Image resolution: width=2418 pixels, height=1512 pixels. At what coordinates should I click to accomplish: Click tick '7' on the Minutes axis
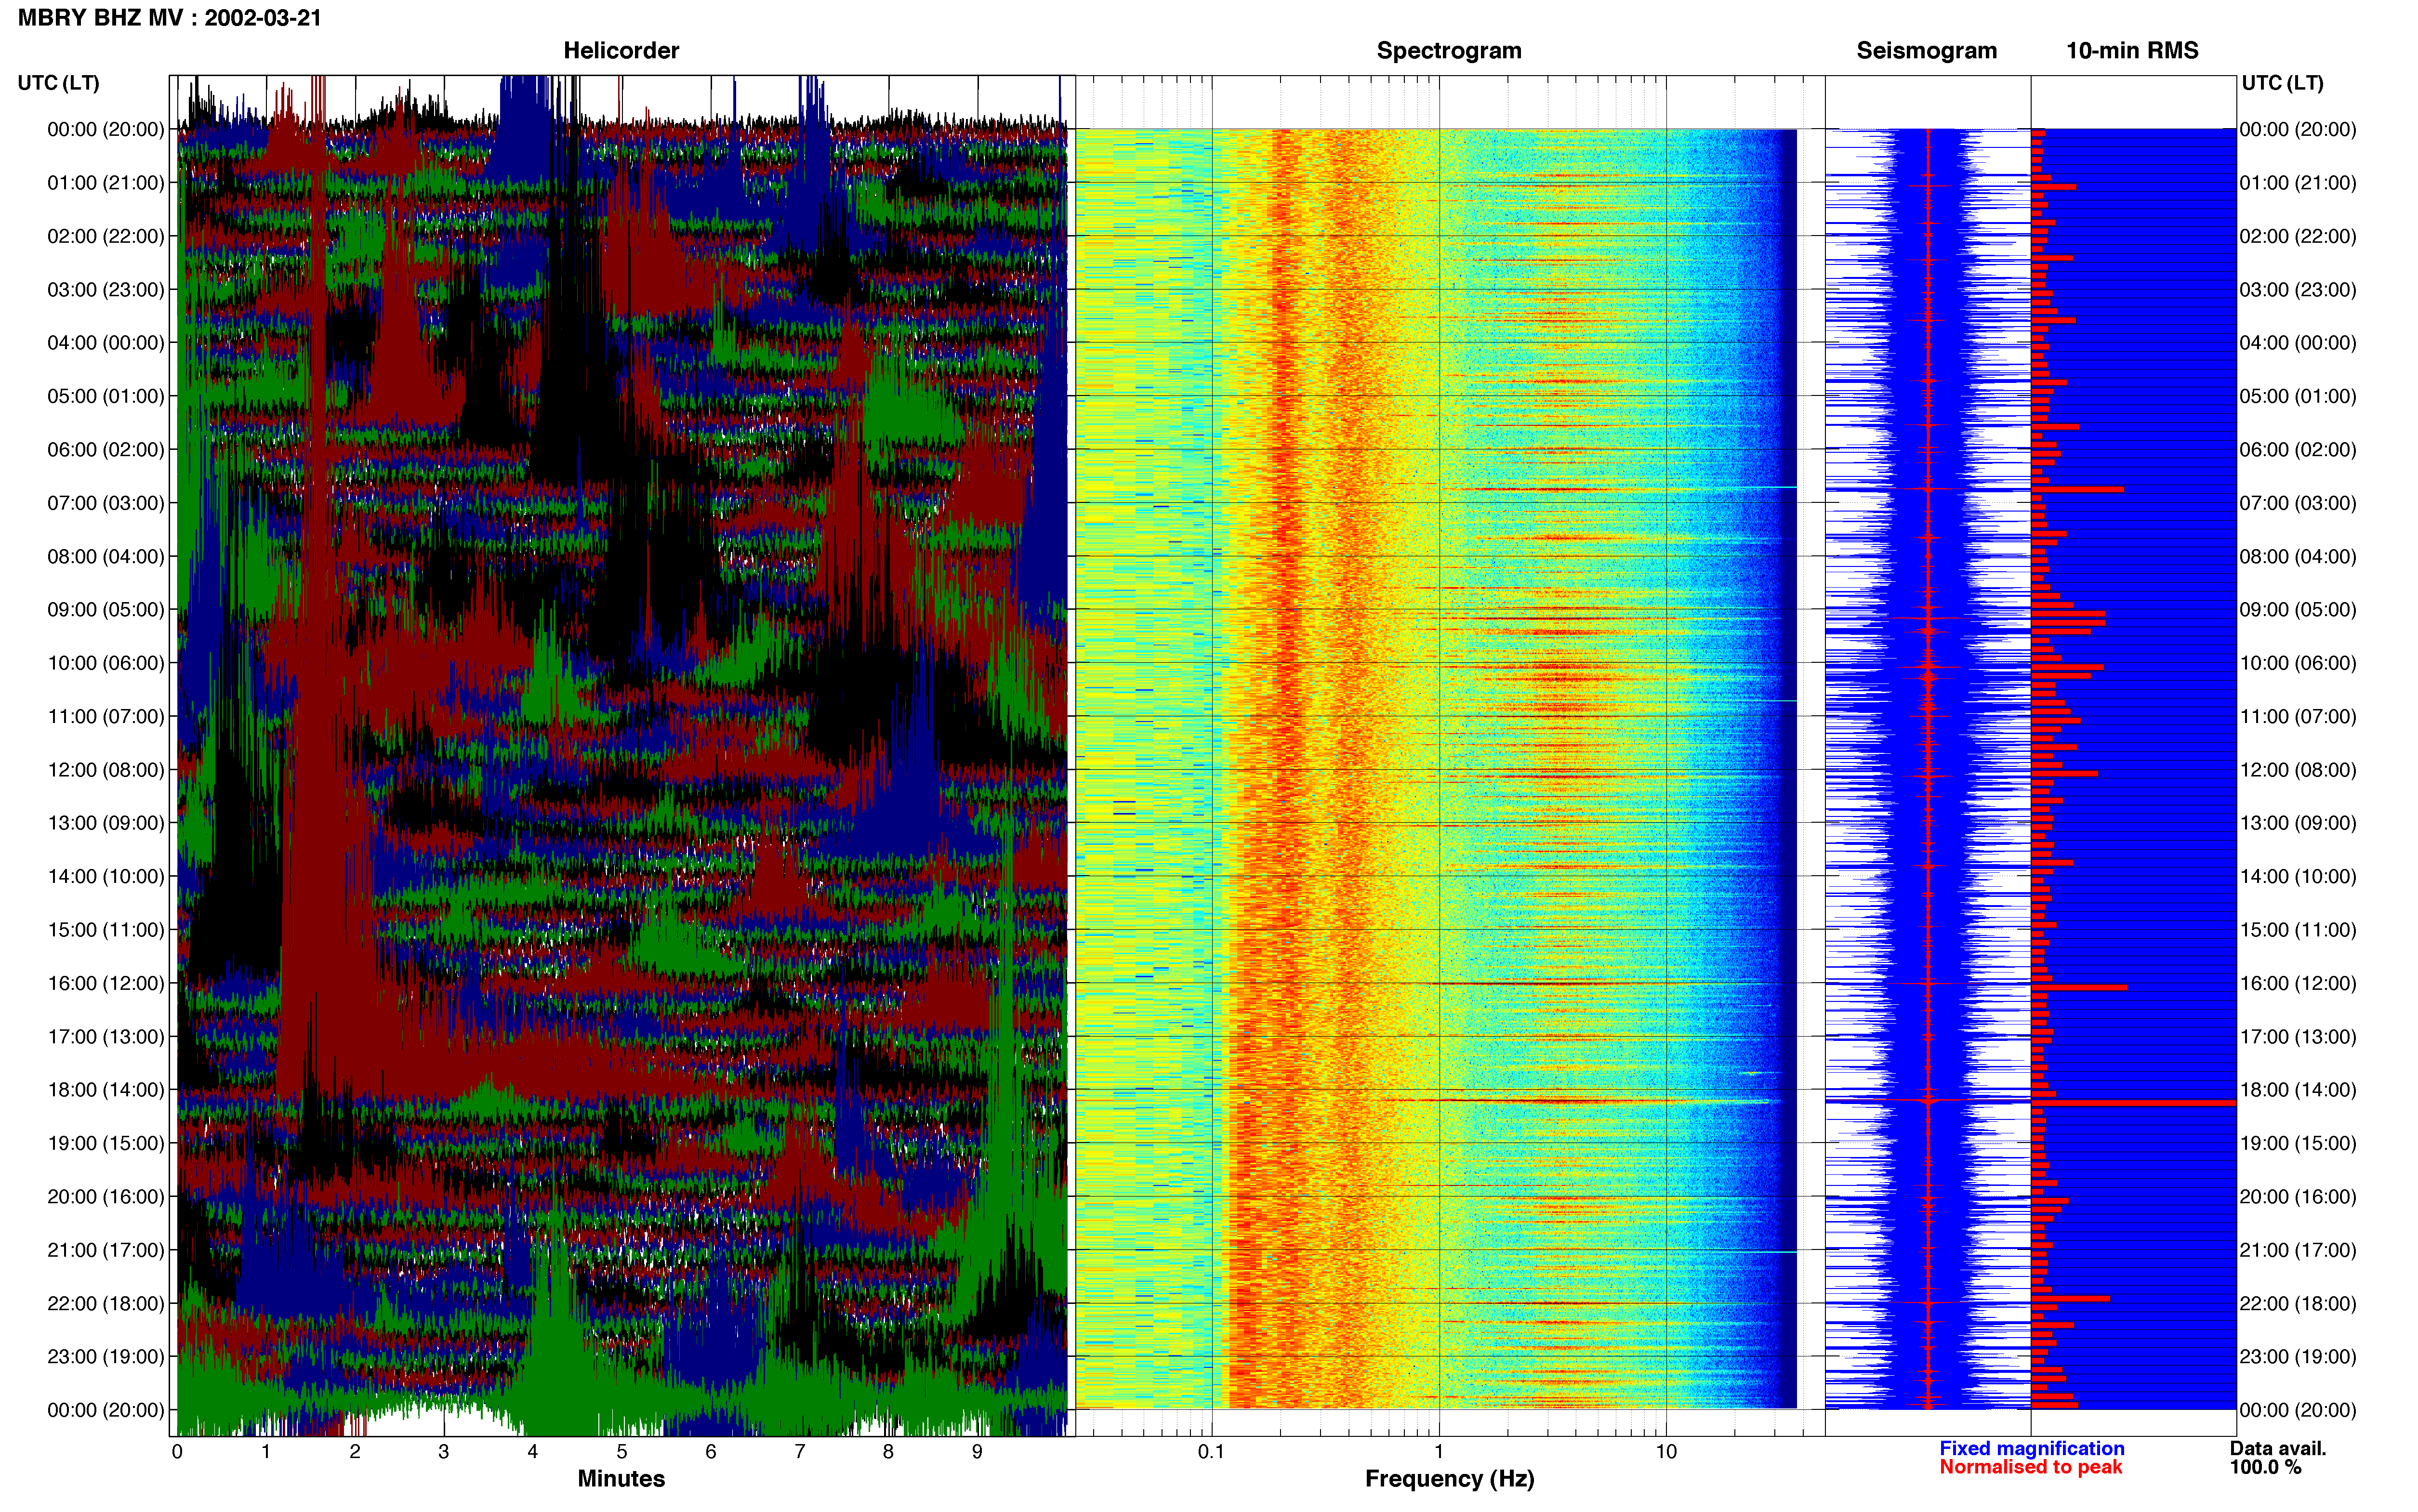[x=800, y=1452]
